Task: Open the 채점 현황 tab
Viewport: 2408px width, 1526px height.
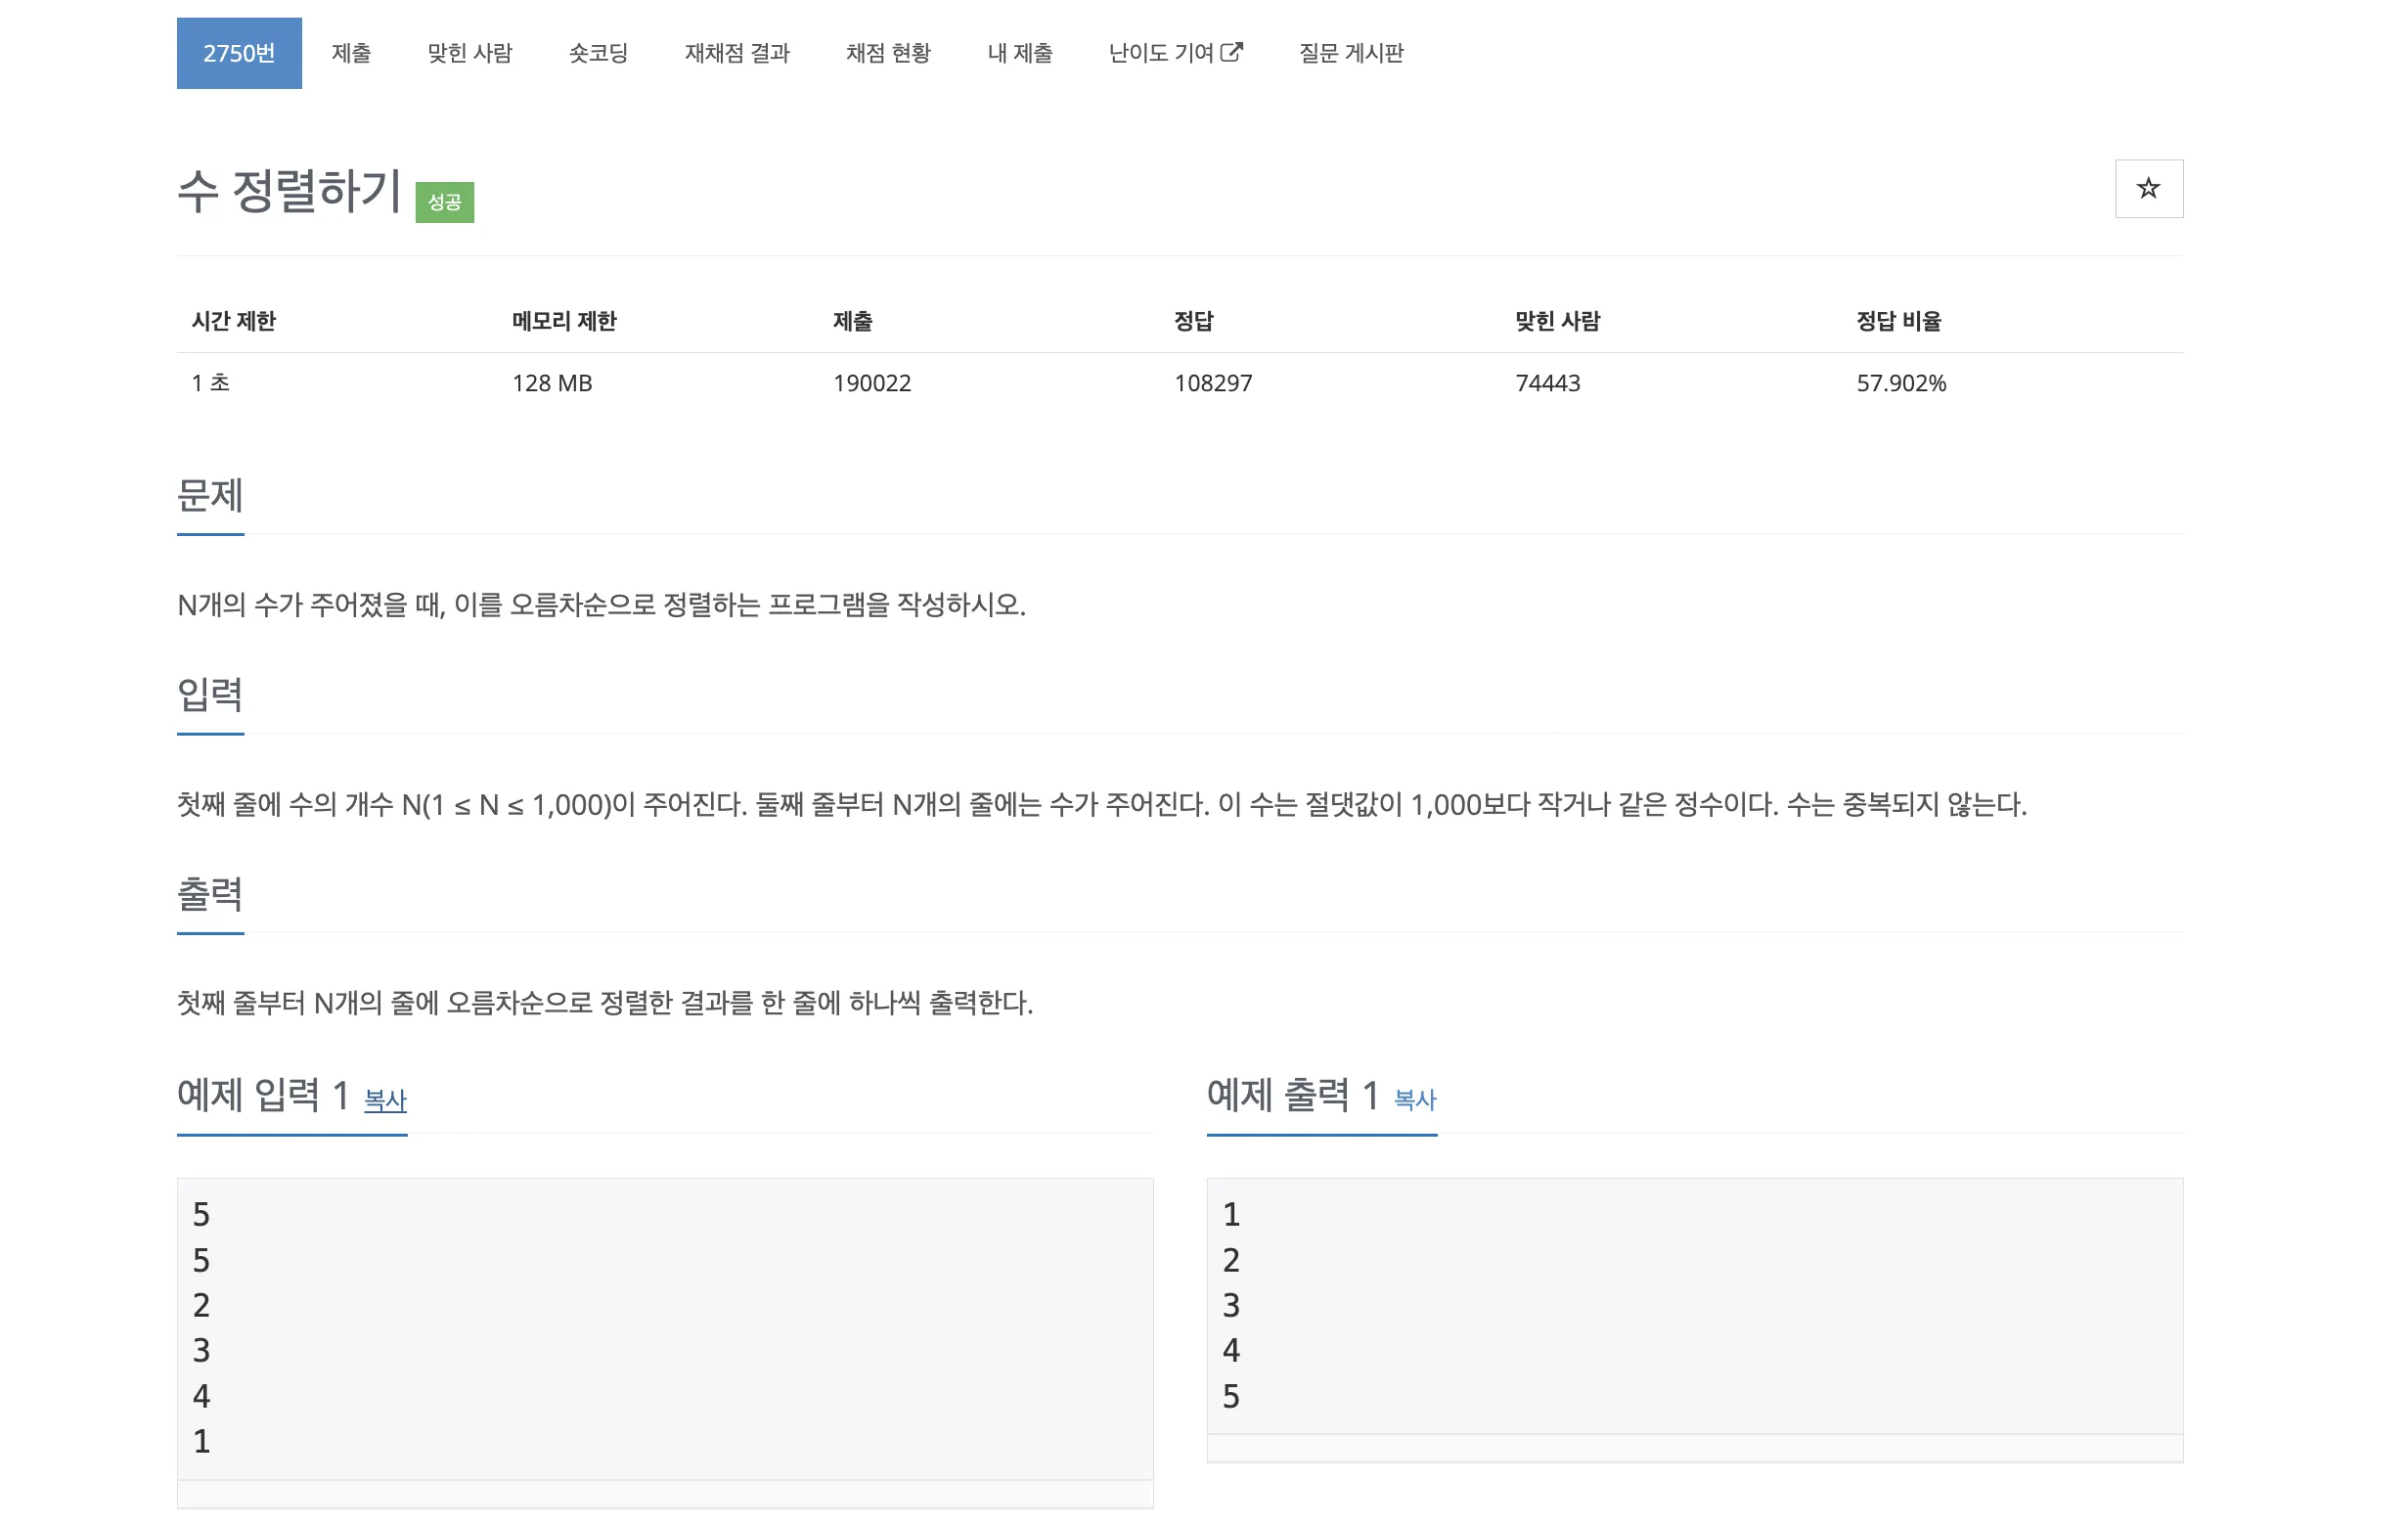Action: [x=888, y=53]
